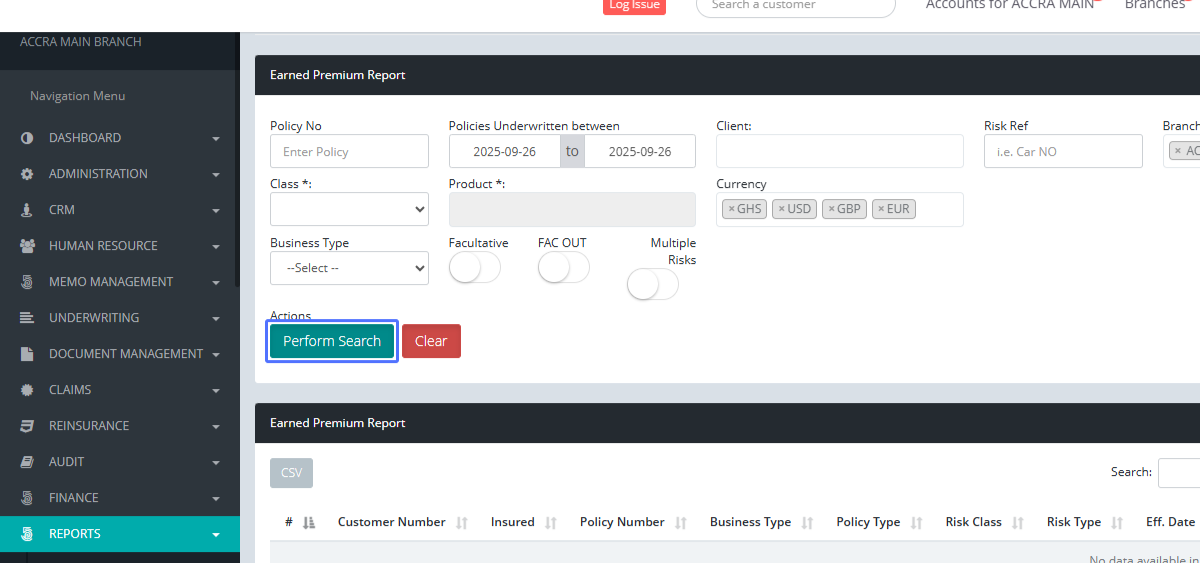
Task: Open the Finance menu item
Action: click(x=74, y=498)
